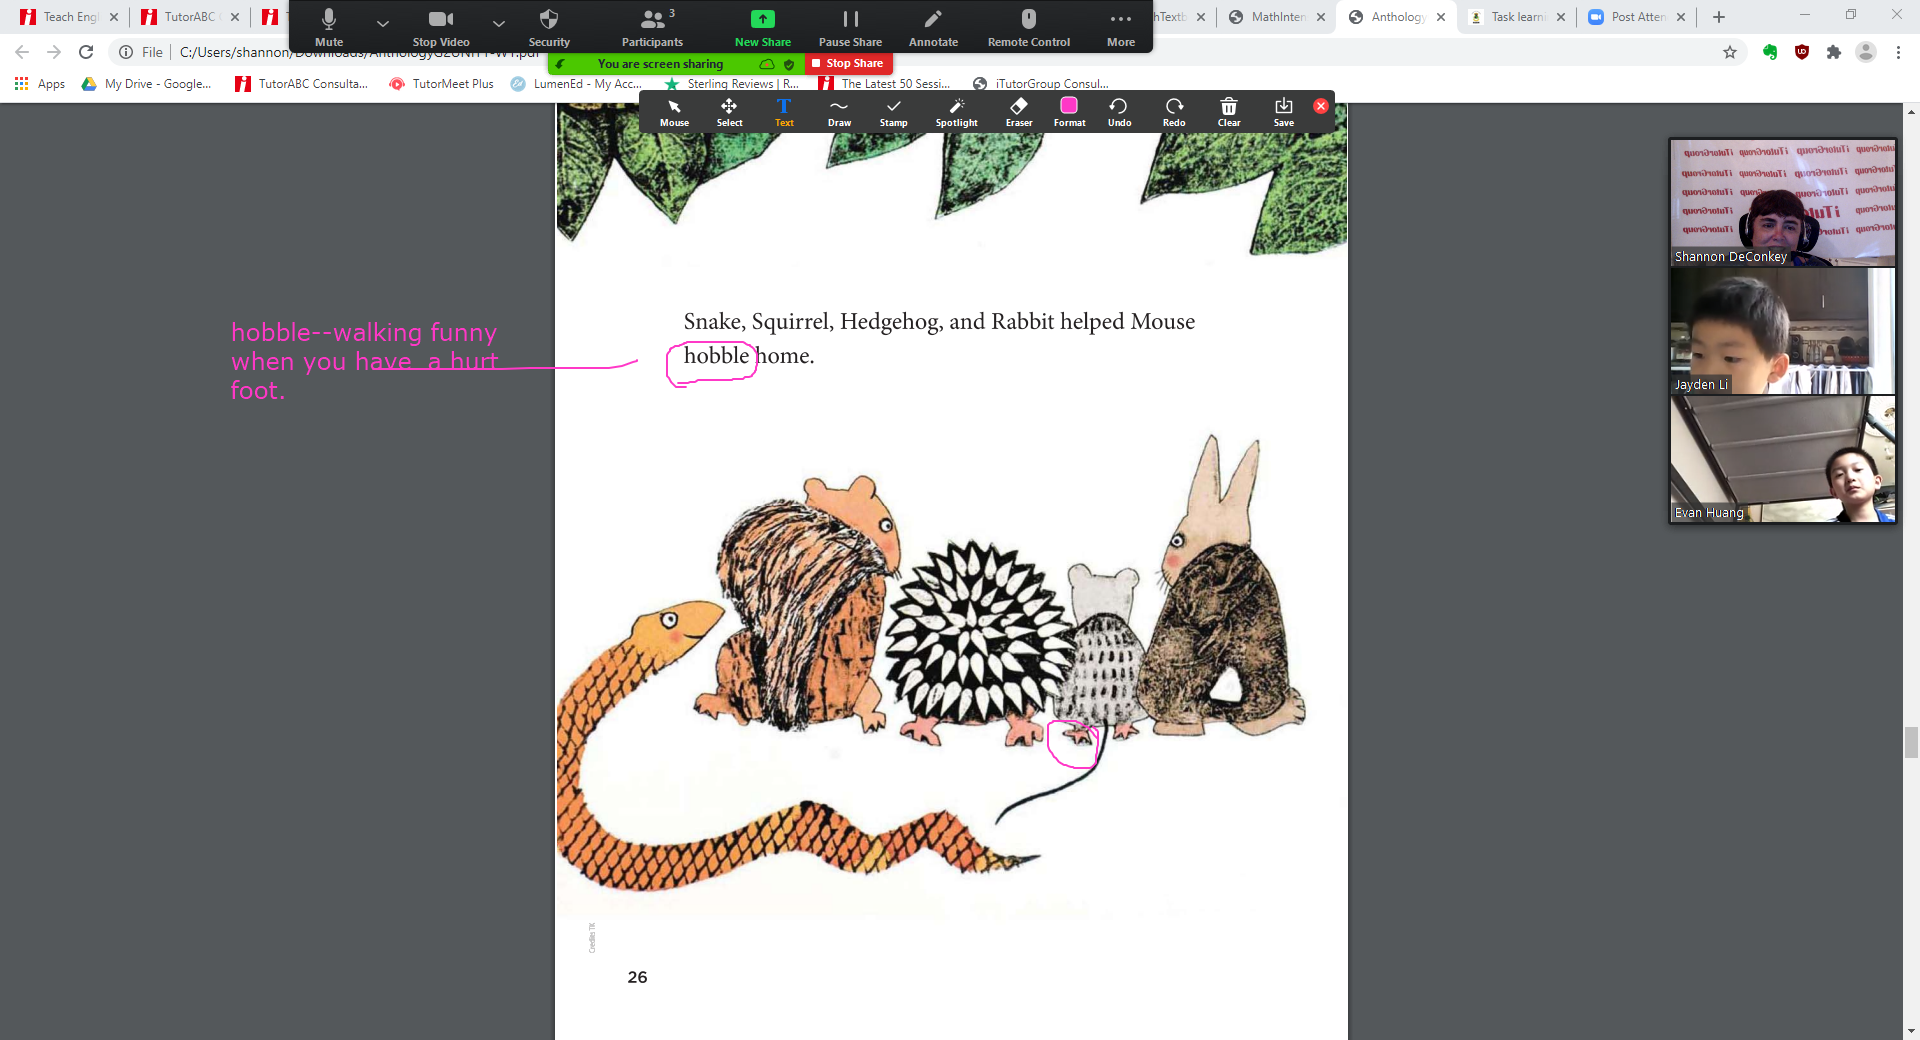
Task: Click the scrollbar down arrow
Action: click(1911, 1031)
